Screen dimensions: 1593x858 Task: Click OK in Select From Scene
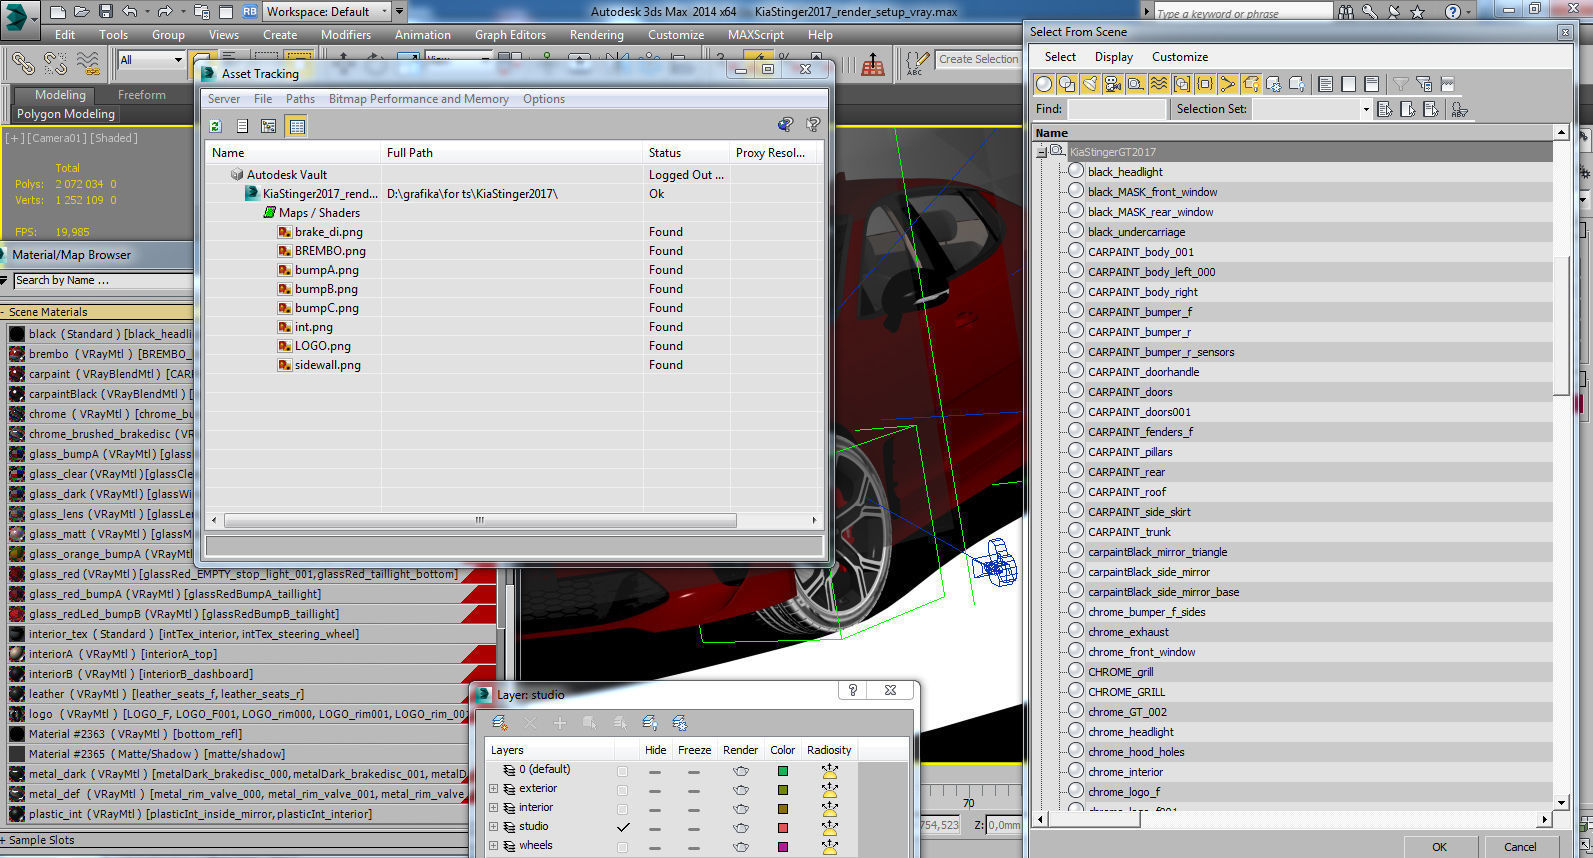tap(1439, 847)
